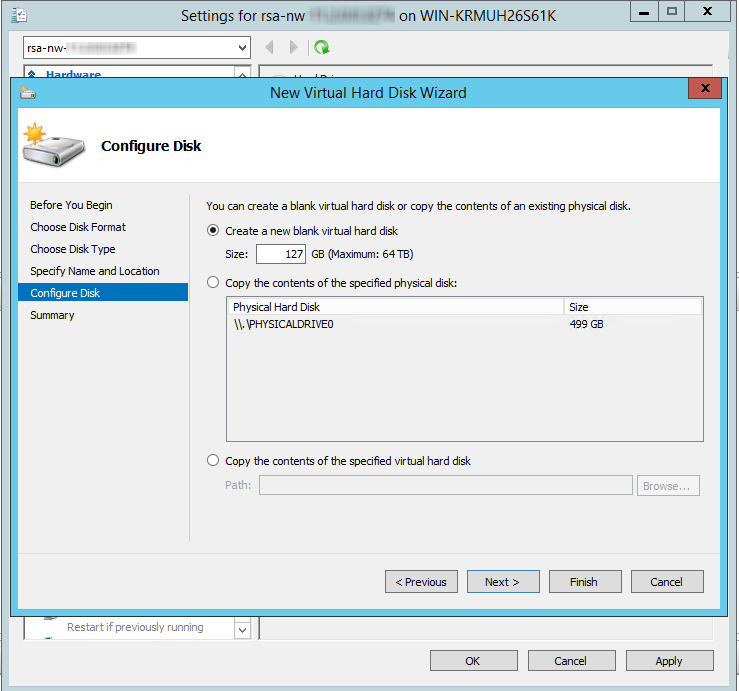Open the rsa-nw virtual machine dropdown
The image size is (739, 691).
click(x=243, y=48)
